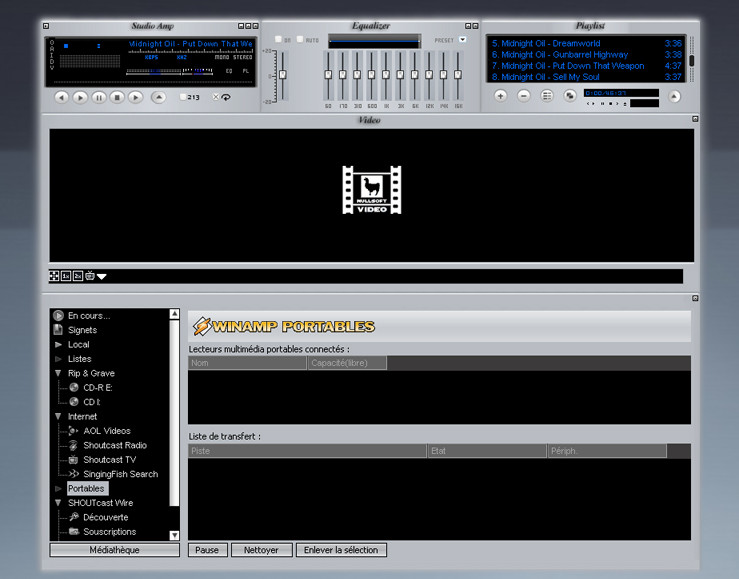Add files with the playlist plus button
739x579 pixels.
pos(501,96)
